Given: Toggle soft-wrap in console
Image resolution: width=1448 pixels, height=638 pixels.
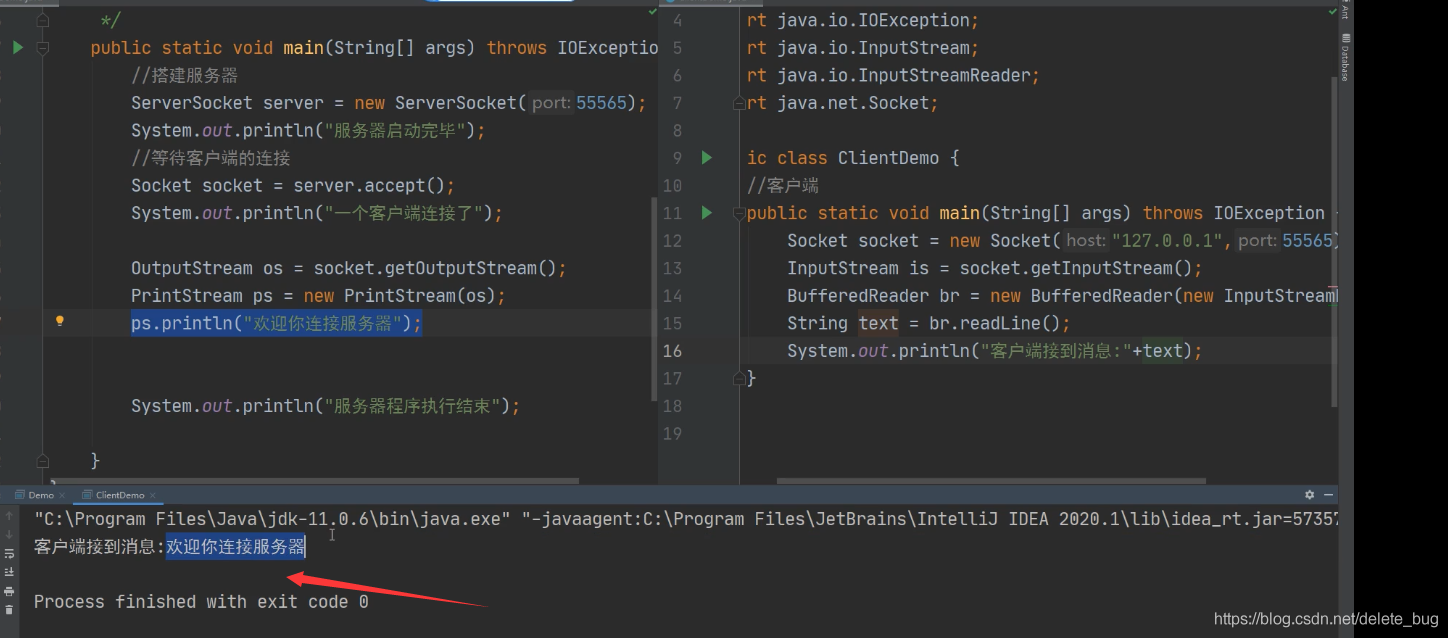Looking at the screenshot, I should point(9,553).
